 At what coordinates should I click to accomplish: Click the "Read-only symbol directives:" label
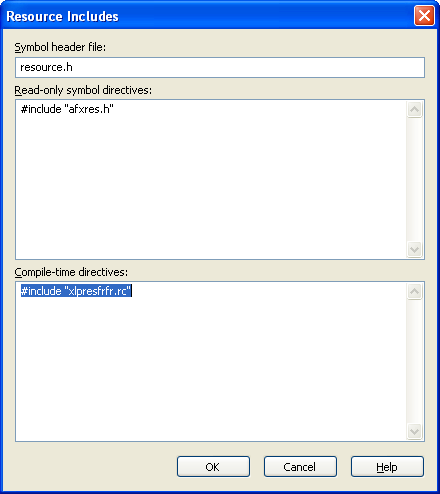pyautogui.click(x=83, y=90)
